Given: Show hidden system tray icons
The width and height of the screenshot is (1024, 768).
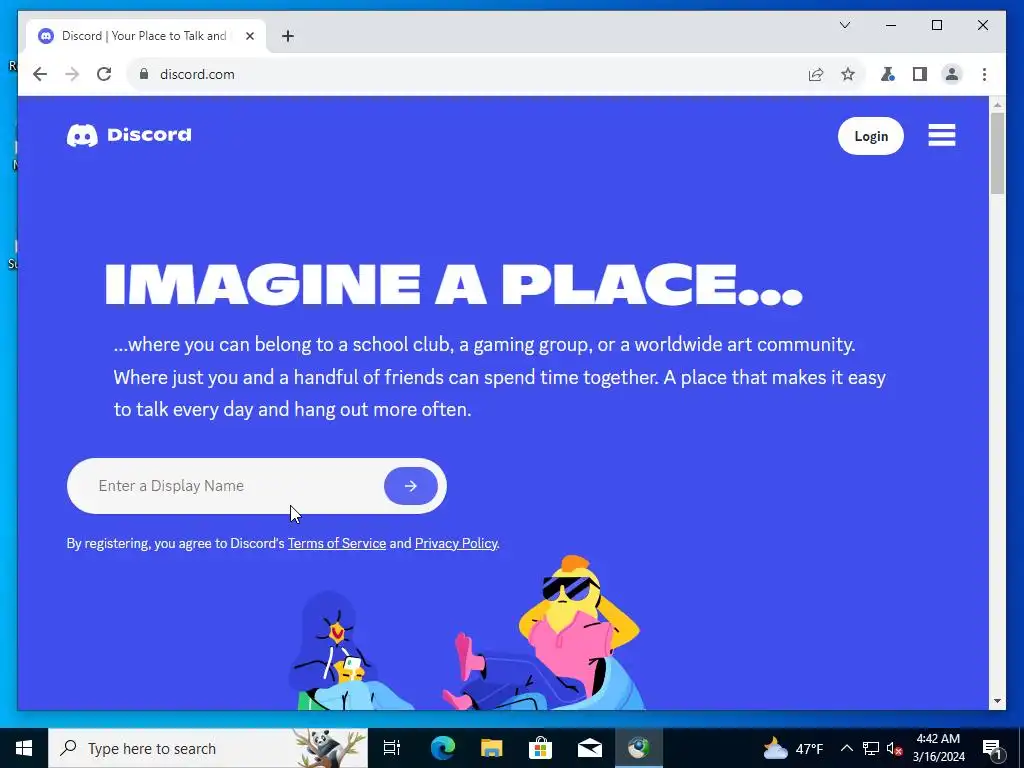Looking at the screenshot, I should (x=846, y=748).
